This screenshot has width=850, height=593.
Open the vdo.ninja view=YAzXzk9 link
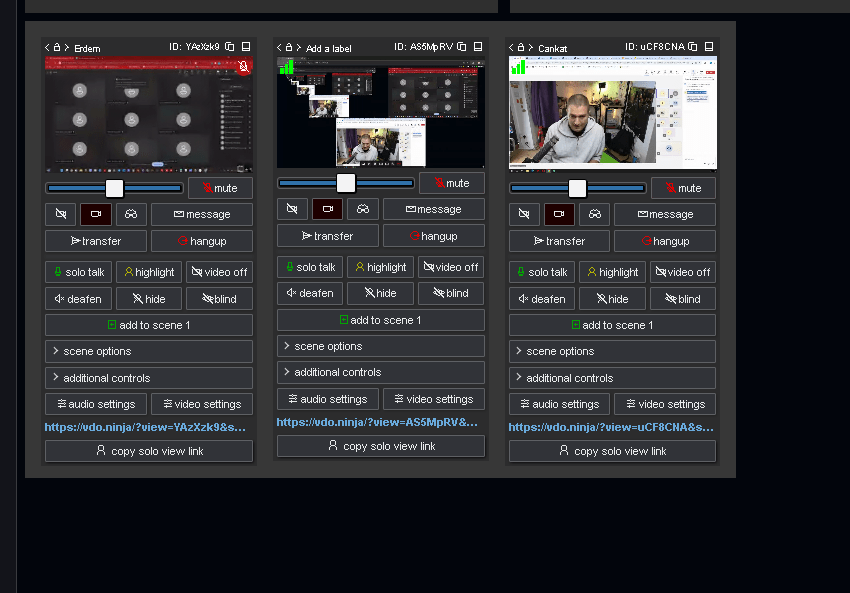145,427
